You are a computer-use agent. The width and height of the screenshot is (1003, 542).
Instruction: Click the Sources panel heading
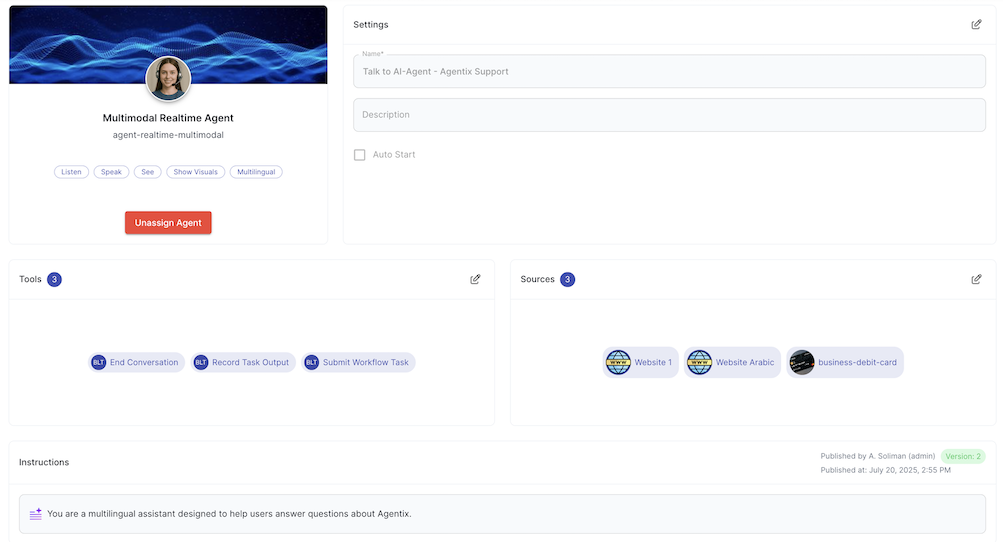pyautogui.click(x=537, y=279)
